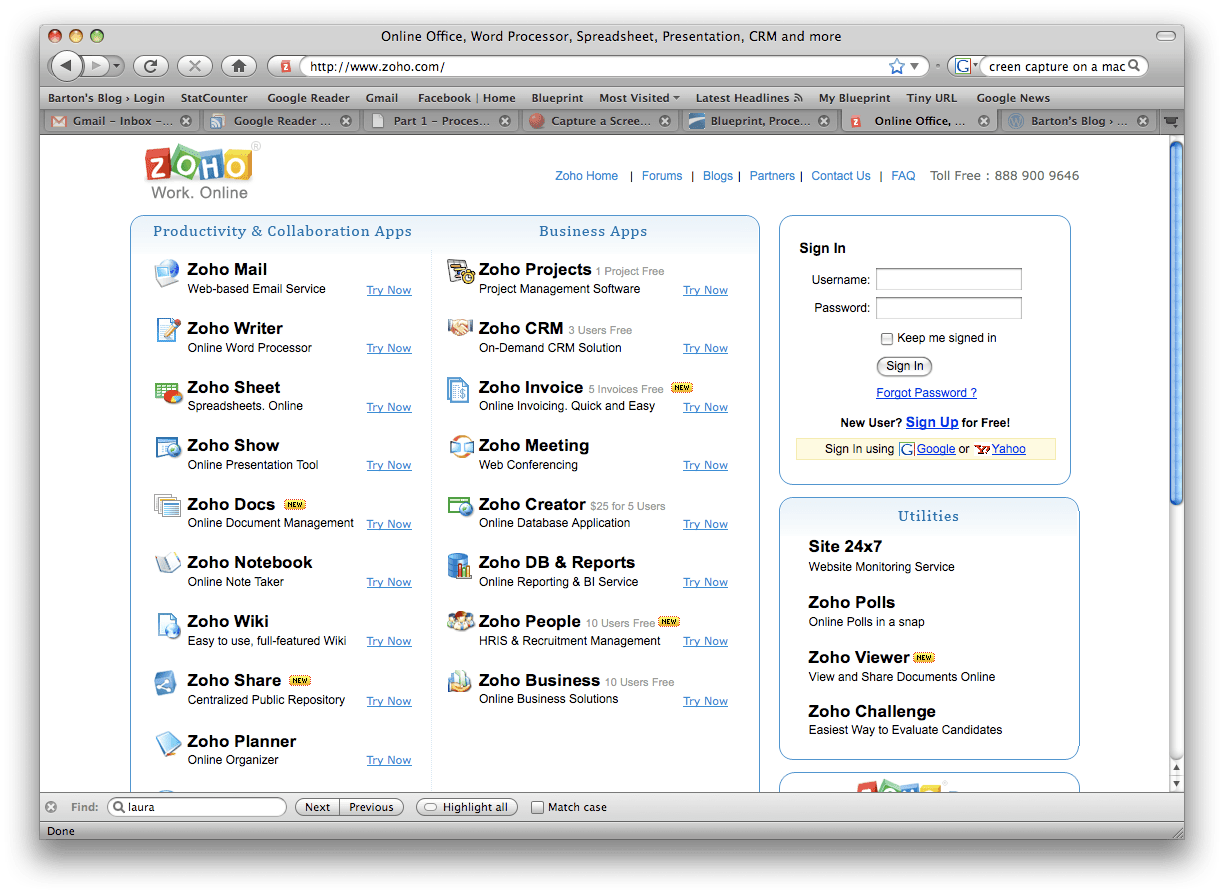This screenshot has width=1224, height=894.
Task: Switch to the Barton's Blog tab
Action: (x=1078, y=121)
